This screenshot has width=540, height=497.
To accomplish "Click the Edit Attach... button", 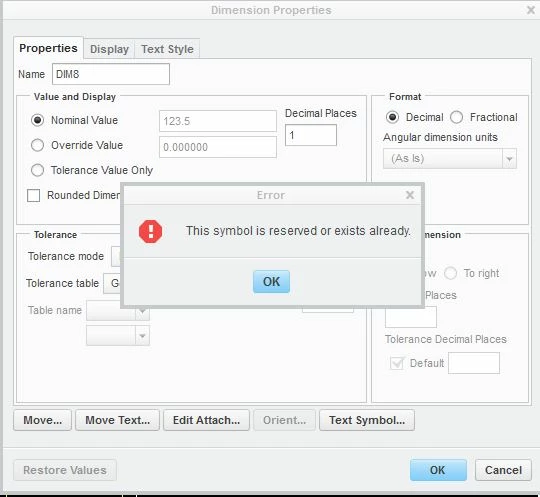I will tap(206, 420).
